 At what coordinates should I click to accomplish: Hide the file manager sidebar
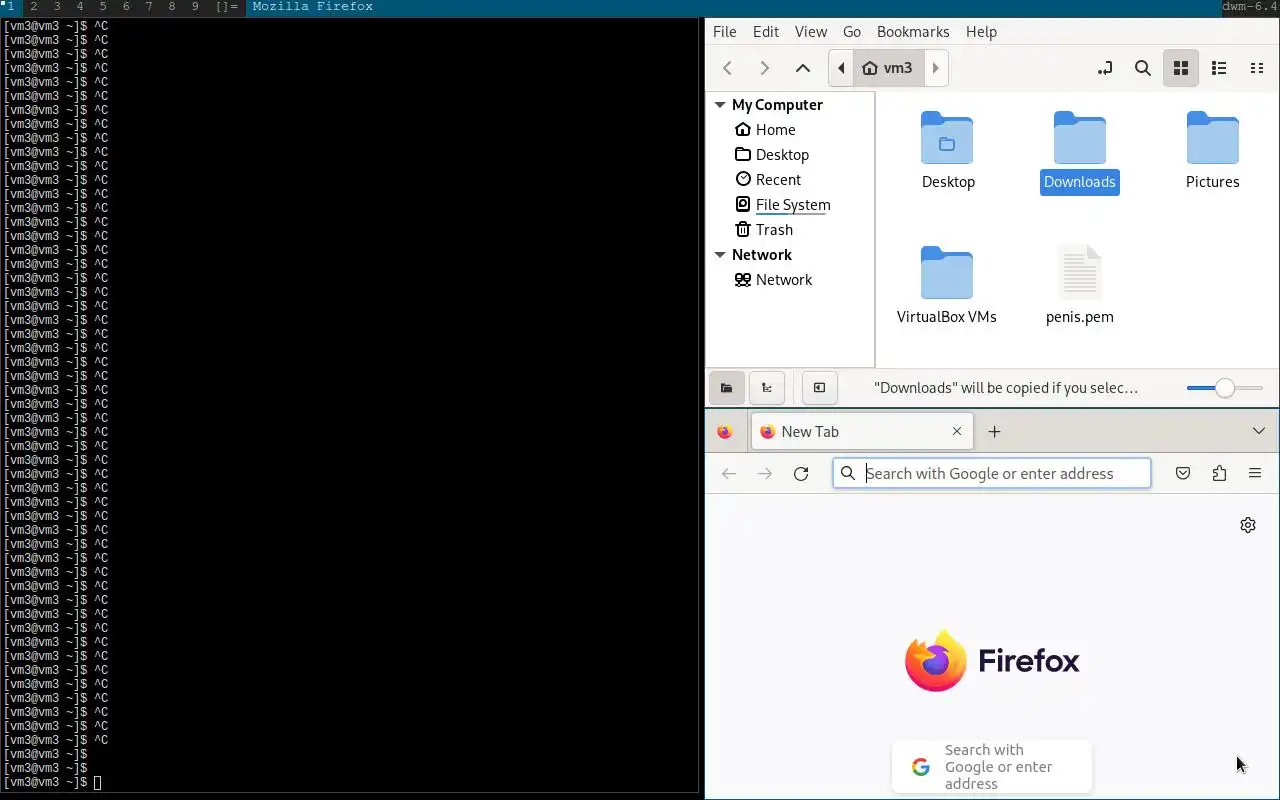(819, 388)
